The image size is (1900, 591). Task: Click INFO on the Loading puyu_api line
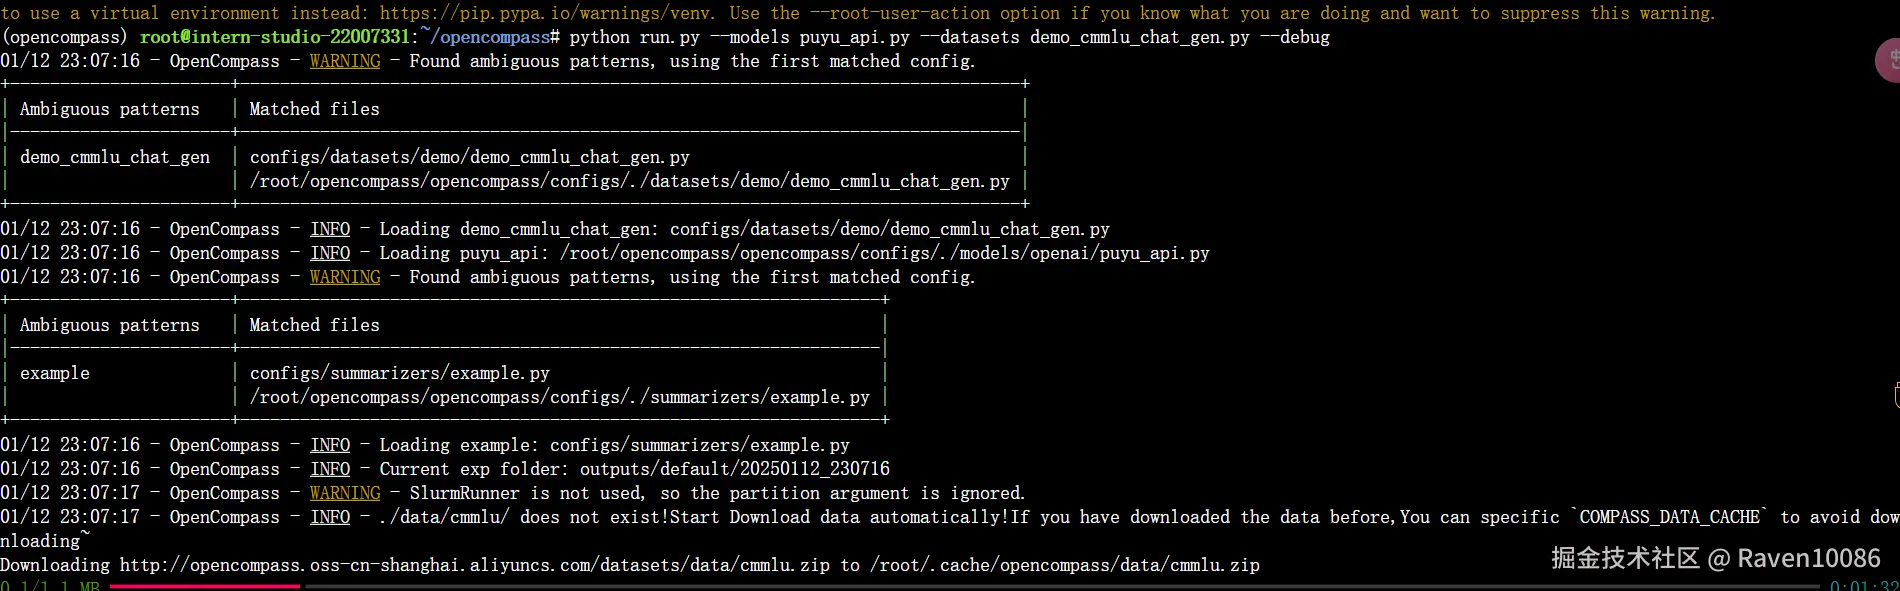[x=330, y=253]
